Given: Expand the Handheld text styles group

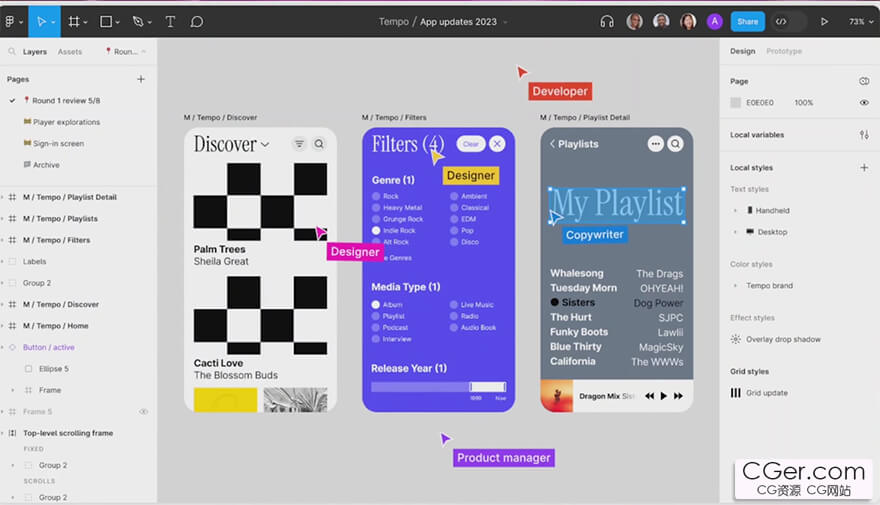Looking at the screenshot, I should tap(735, 210).
